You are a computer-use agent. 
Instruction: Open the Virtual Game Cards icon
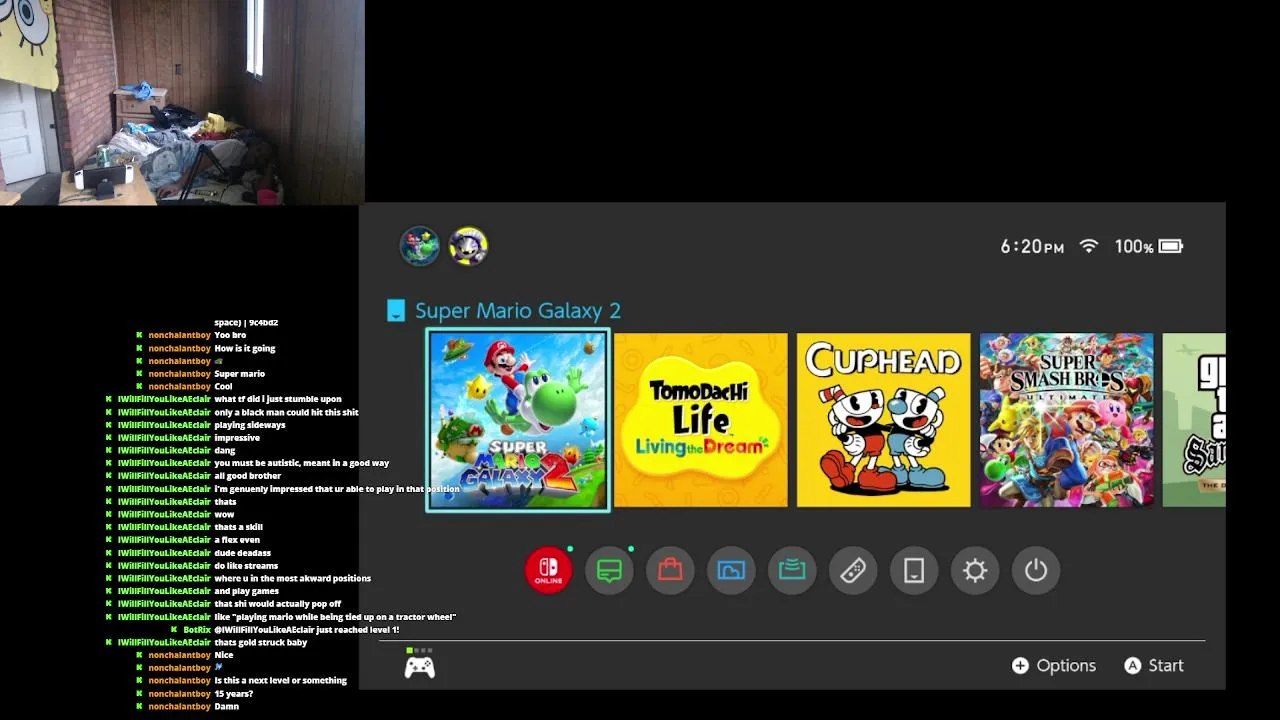pyautogui.click(x=914, y=570)
